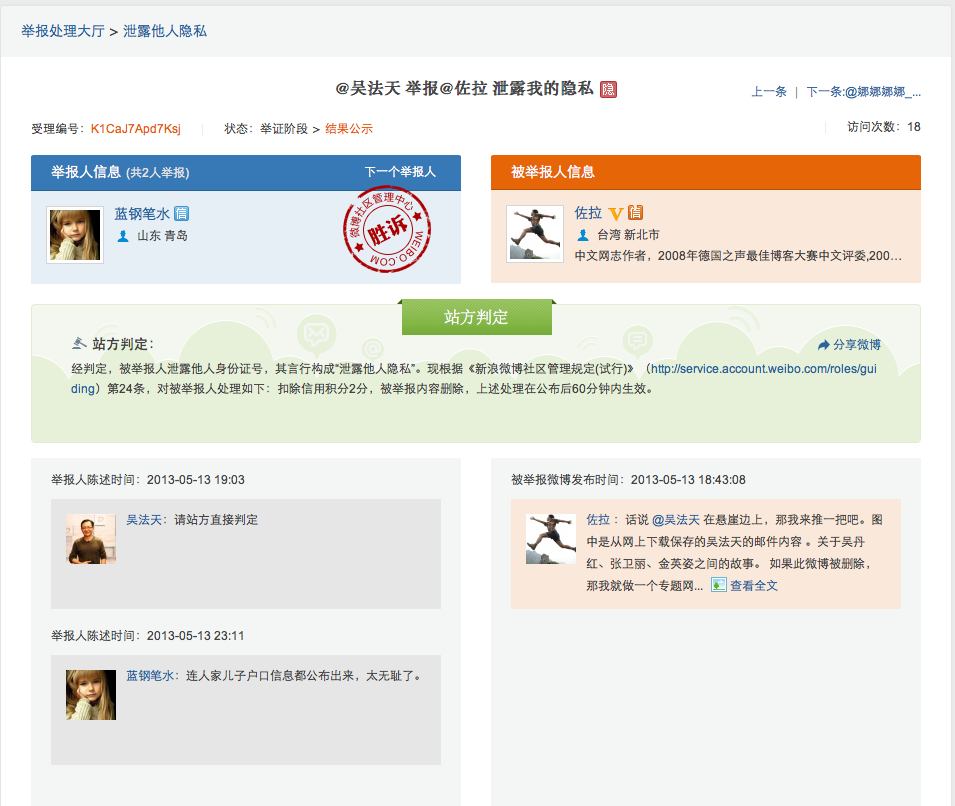
Task: Click person icon beside 台湾 新北市
Action: 583,235
